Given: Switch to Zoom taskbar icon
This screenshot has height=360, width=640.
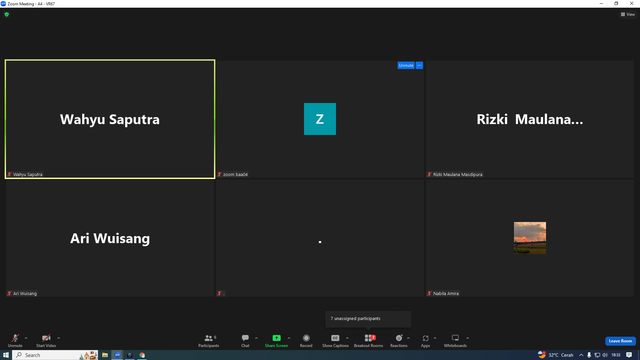Looking at the screenshot, I should 118,355.
